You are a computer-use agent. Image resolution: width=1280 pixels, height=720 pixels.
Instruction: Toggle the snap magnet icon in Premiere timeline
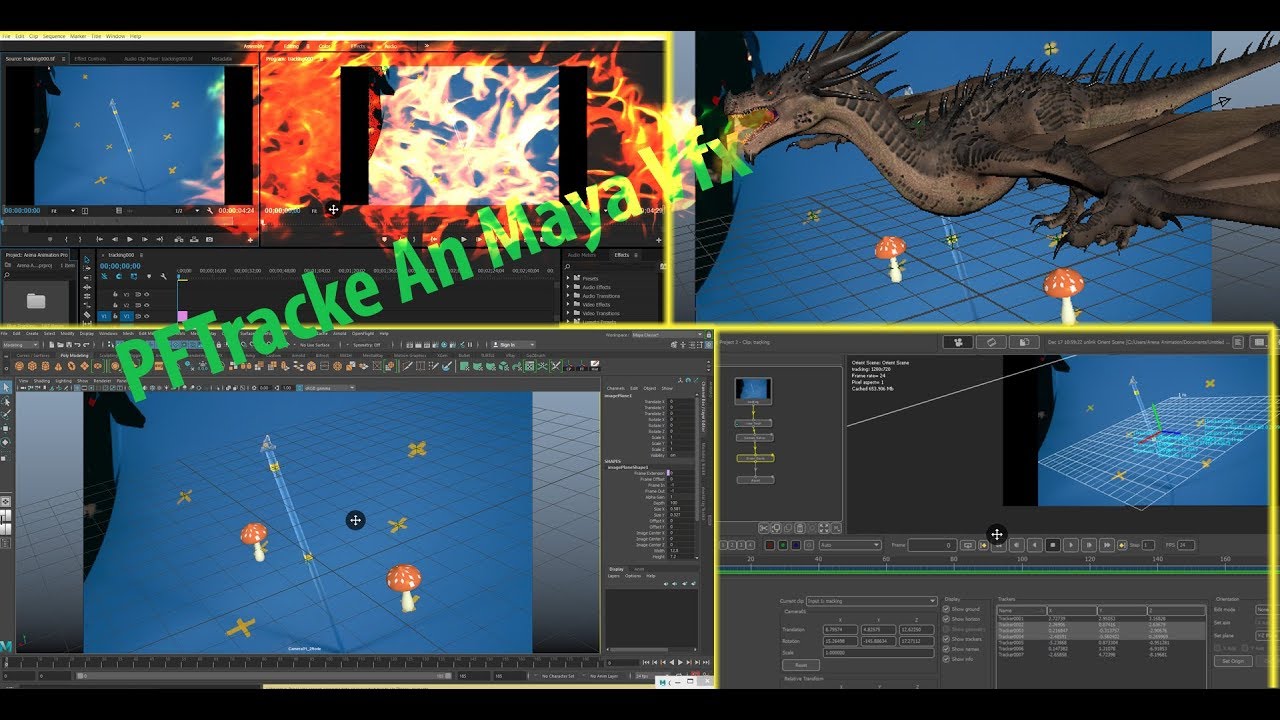pos(119,277)
